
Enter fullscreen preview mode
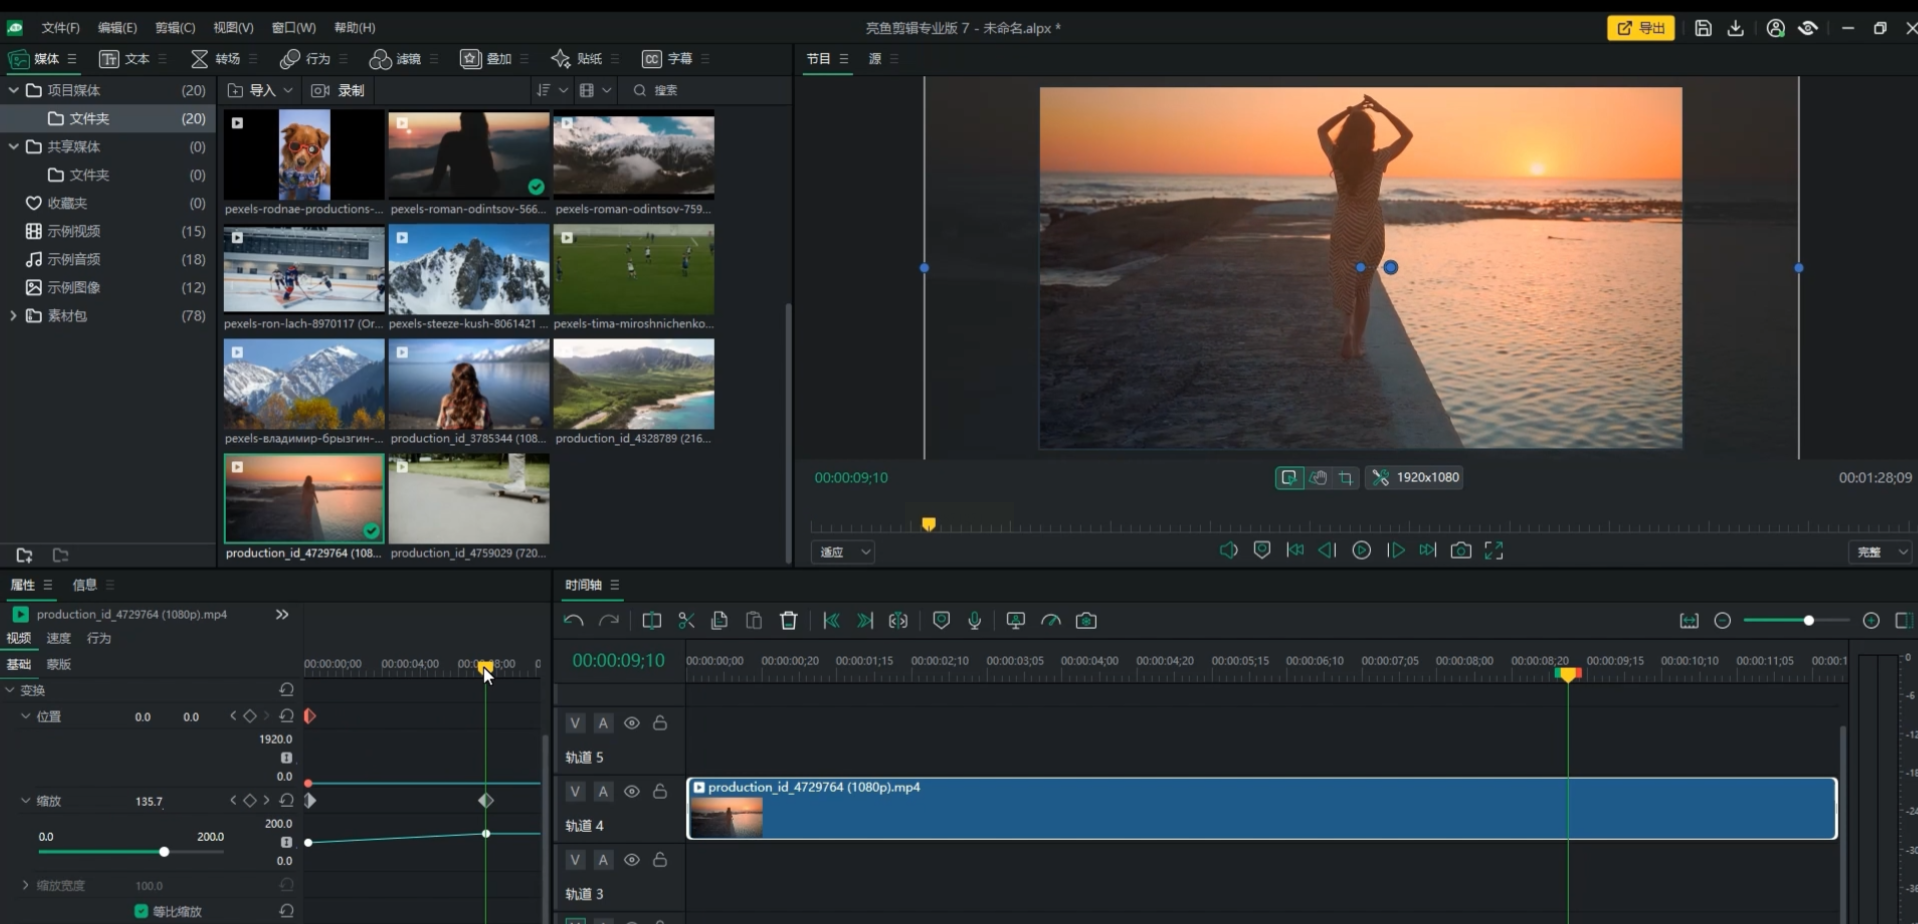click(1494, 551)
